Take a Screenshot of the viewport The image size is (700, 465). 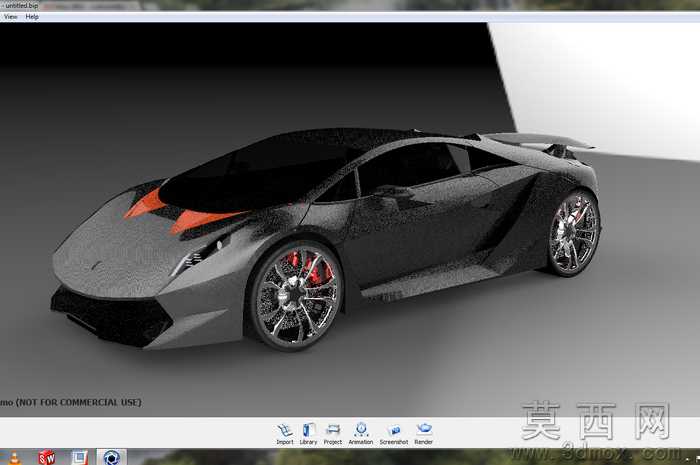[x=394, y=434]
